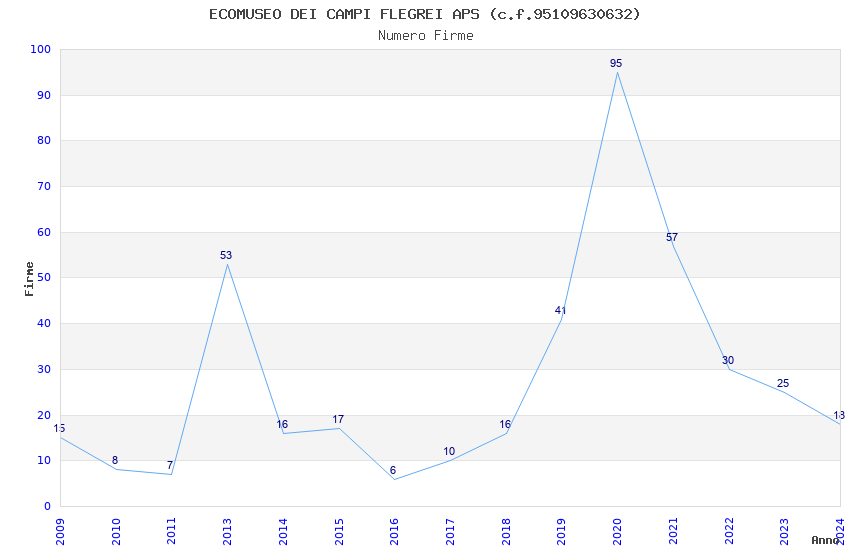
Task: Click the y-axis value 80
Action: 44,140
